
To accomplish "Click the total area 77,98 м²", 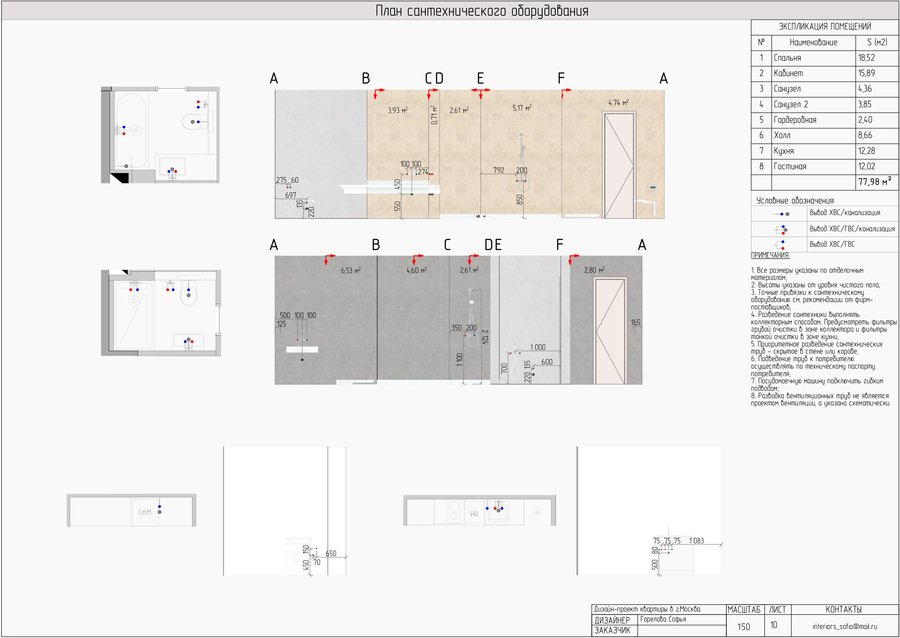I will coord(875,182).
